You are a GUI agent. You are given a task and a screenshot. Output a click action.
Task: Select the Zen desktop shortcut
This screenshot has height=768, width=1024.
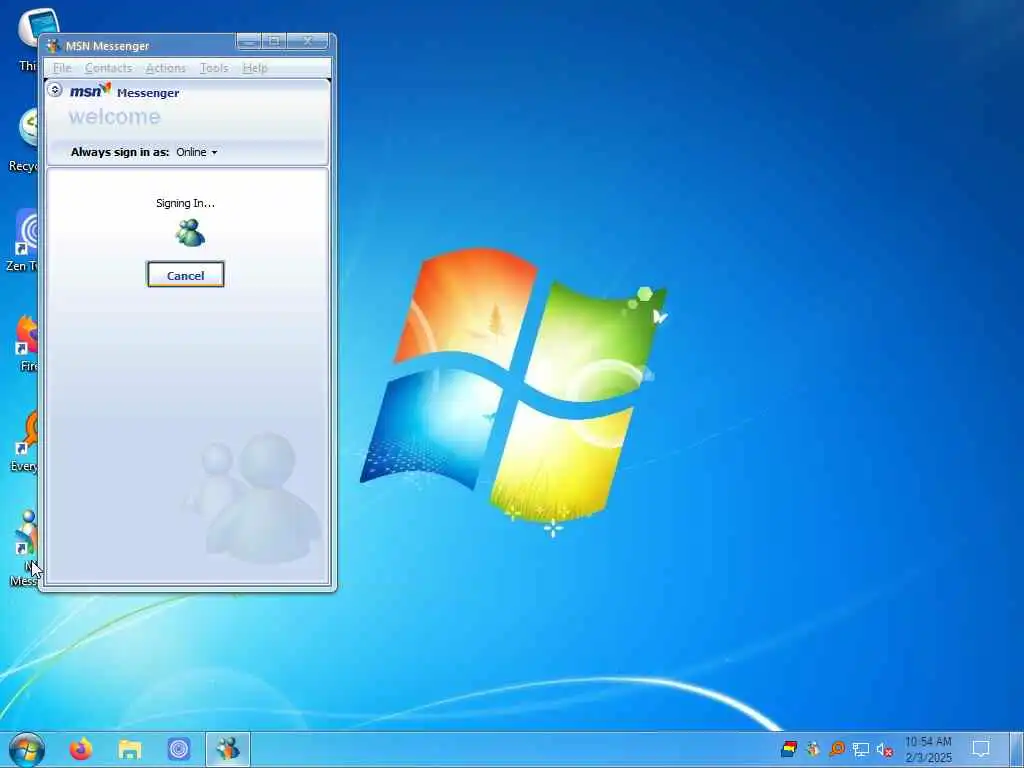tap(22, 240)
